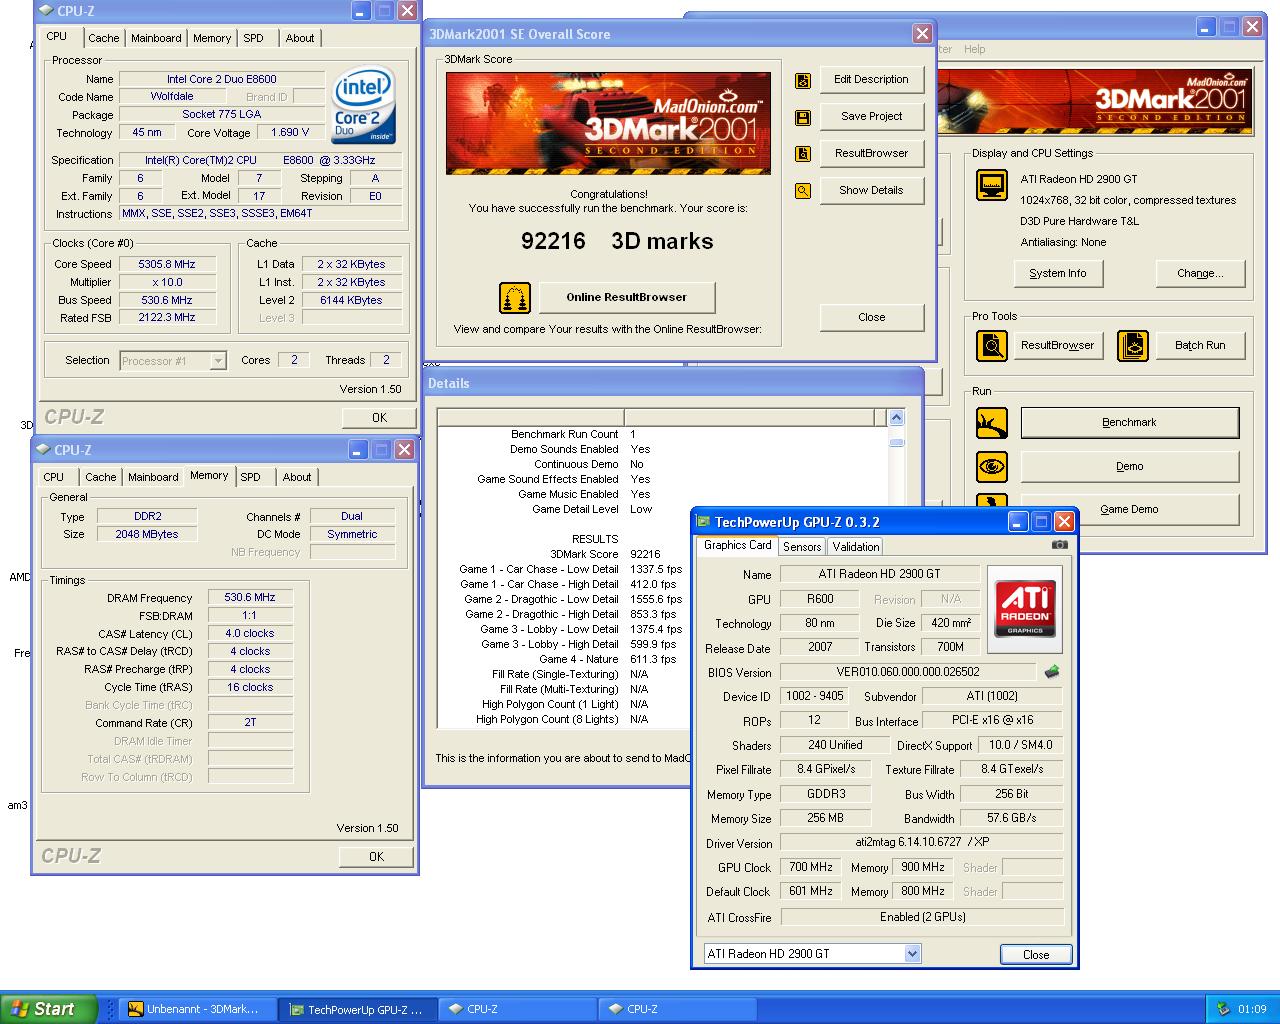Click the ATI Radeon Graphics logo
Screen dimensions: 1280x1024
1025,609
